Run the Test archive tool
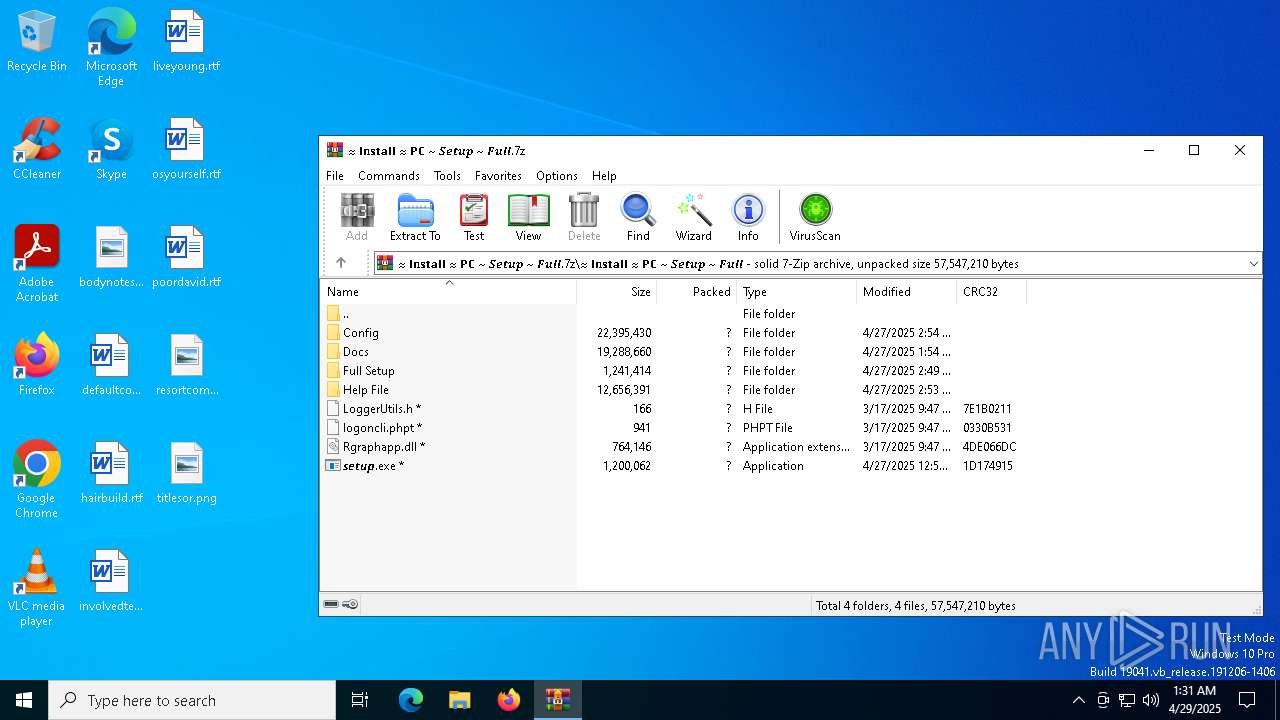Viewport: 1280px width, 720px height. (474, 217)
